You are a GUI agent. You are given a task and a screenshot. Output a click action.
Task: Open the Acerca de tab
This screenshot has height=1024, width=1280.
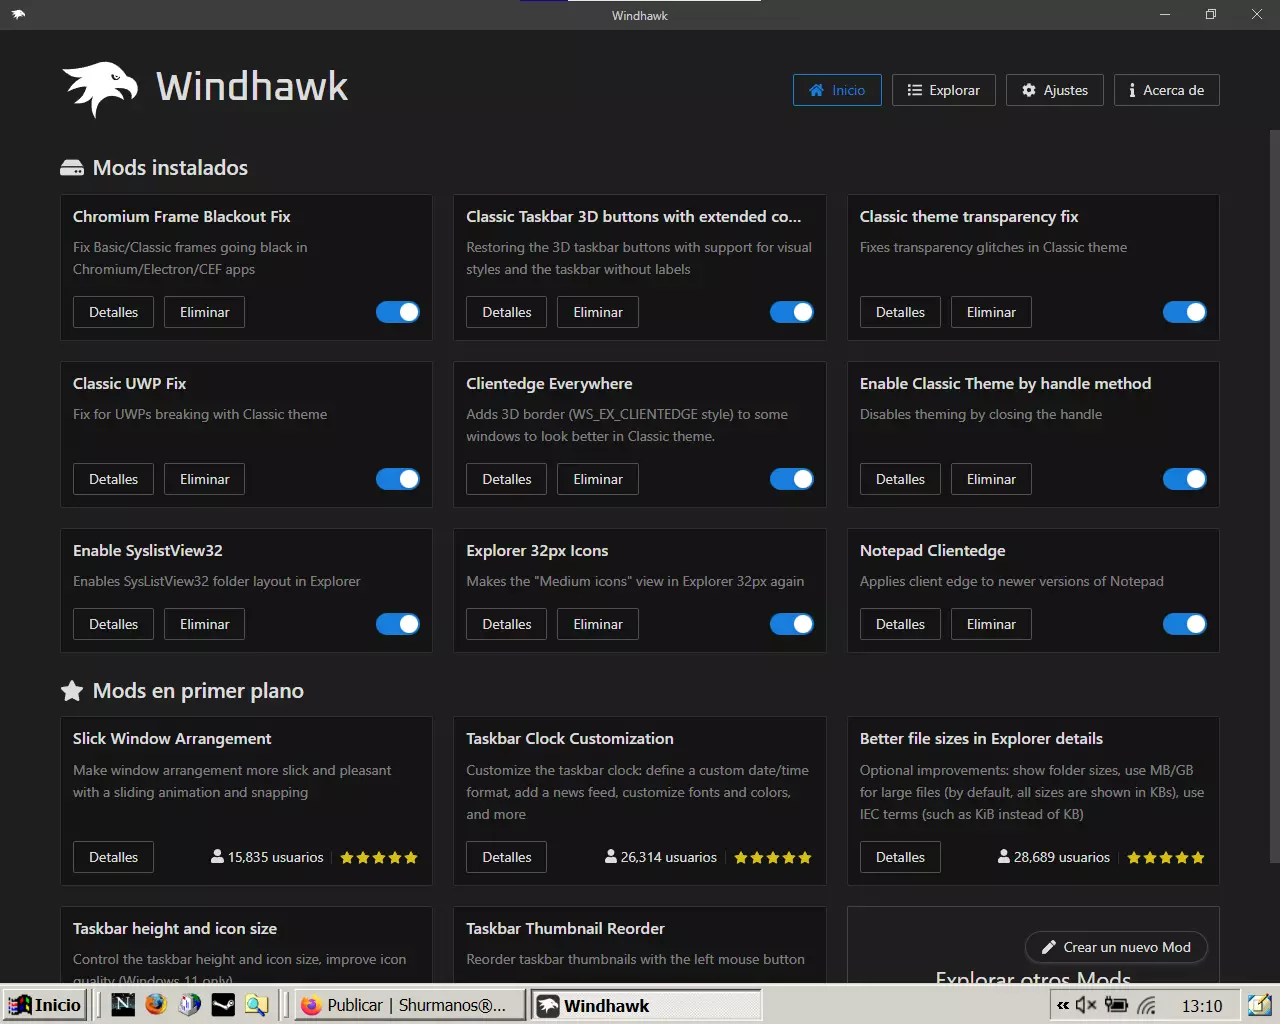click(1166, 90)
